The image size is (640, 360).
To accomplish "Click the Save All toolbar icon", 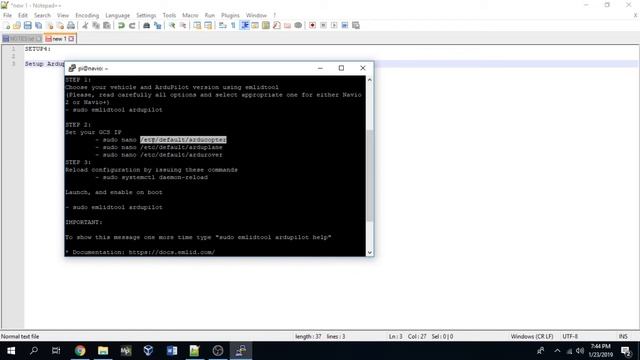I will [x=38, y=25].
